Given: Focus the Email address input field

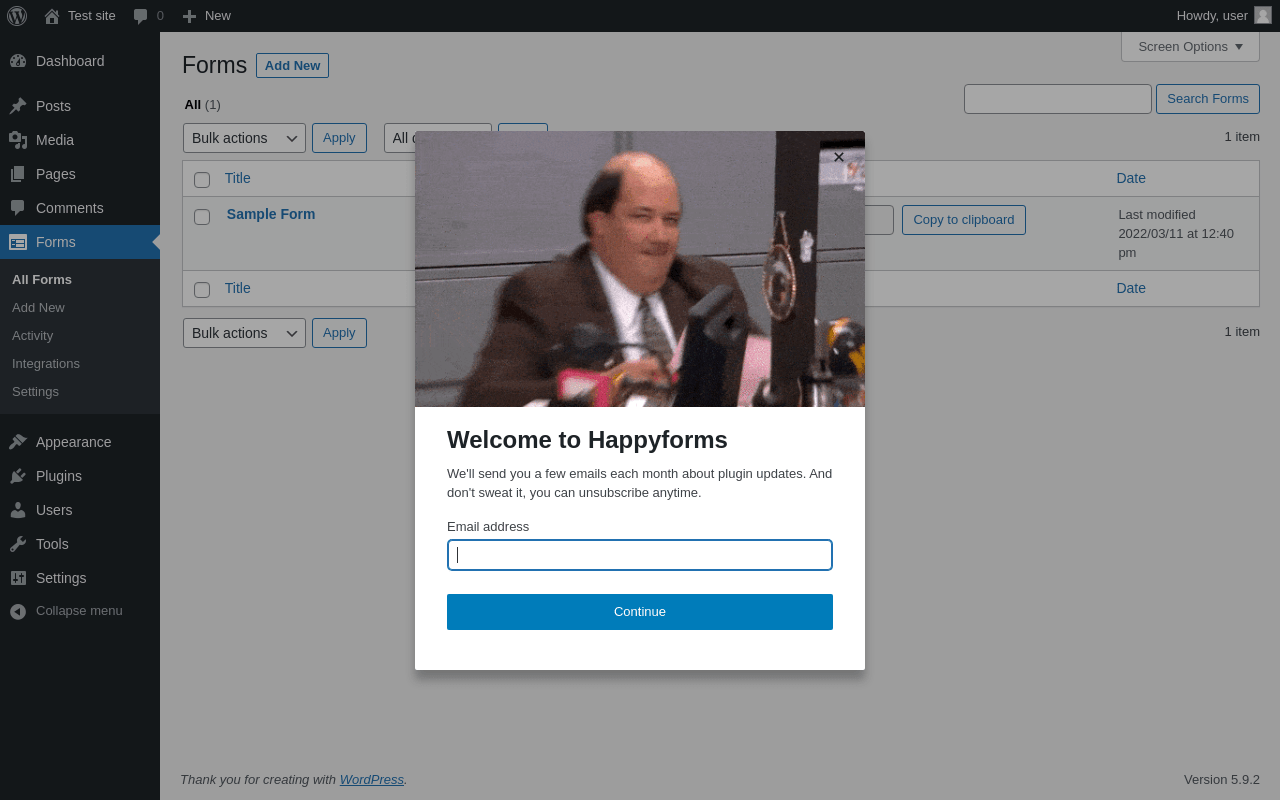Looking at the screenshot, I should 640,555.
